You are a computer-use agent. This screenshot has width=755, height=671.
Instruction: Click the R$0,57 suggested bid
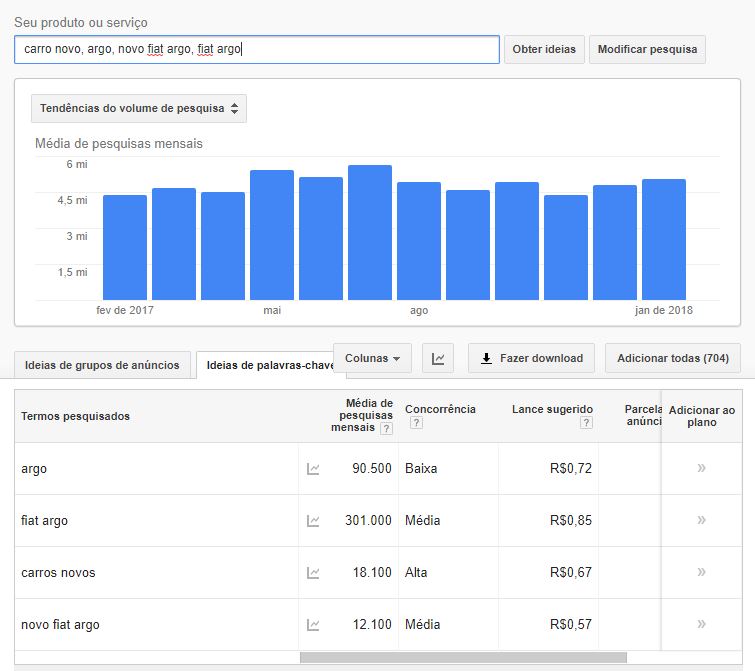[x=571, y=624]
